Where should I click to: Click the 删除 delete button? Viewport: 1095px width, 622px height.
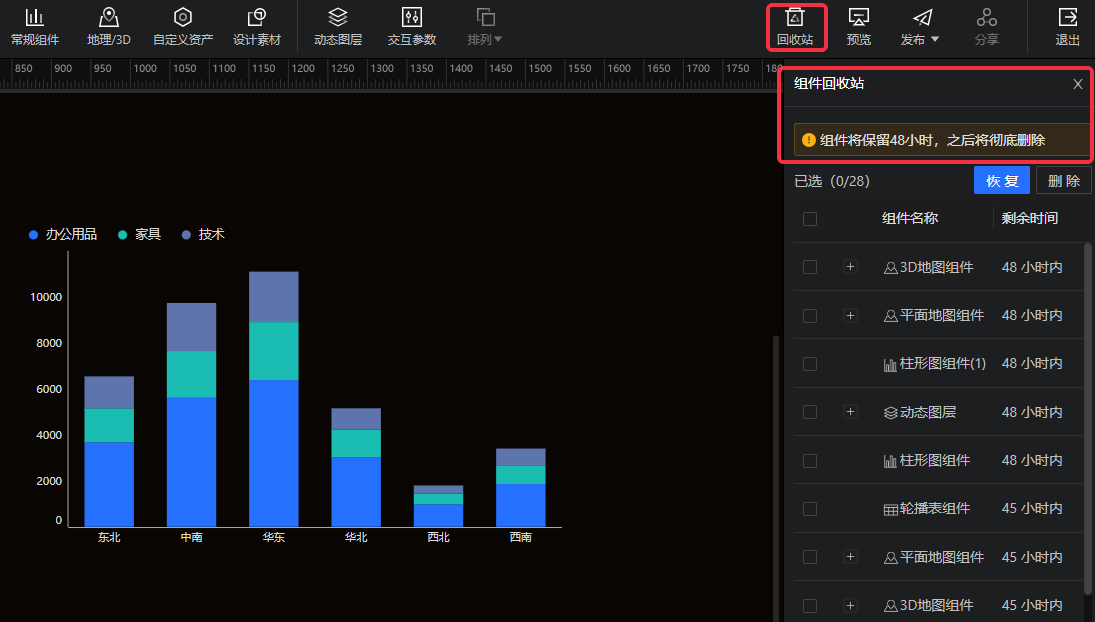coord(1063,181)
